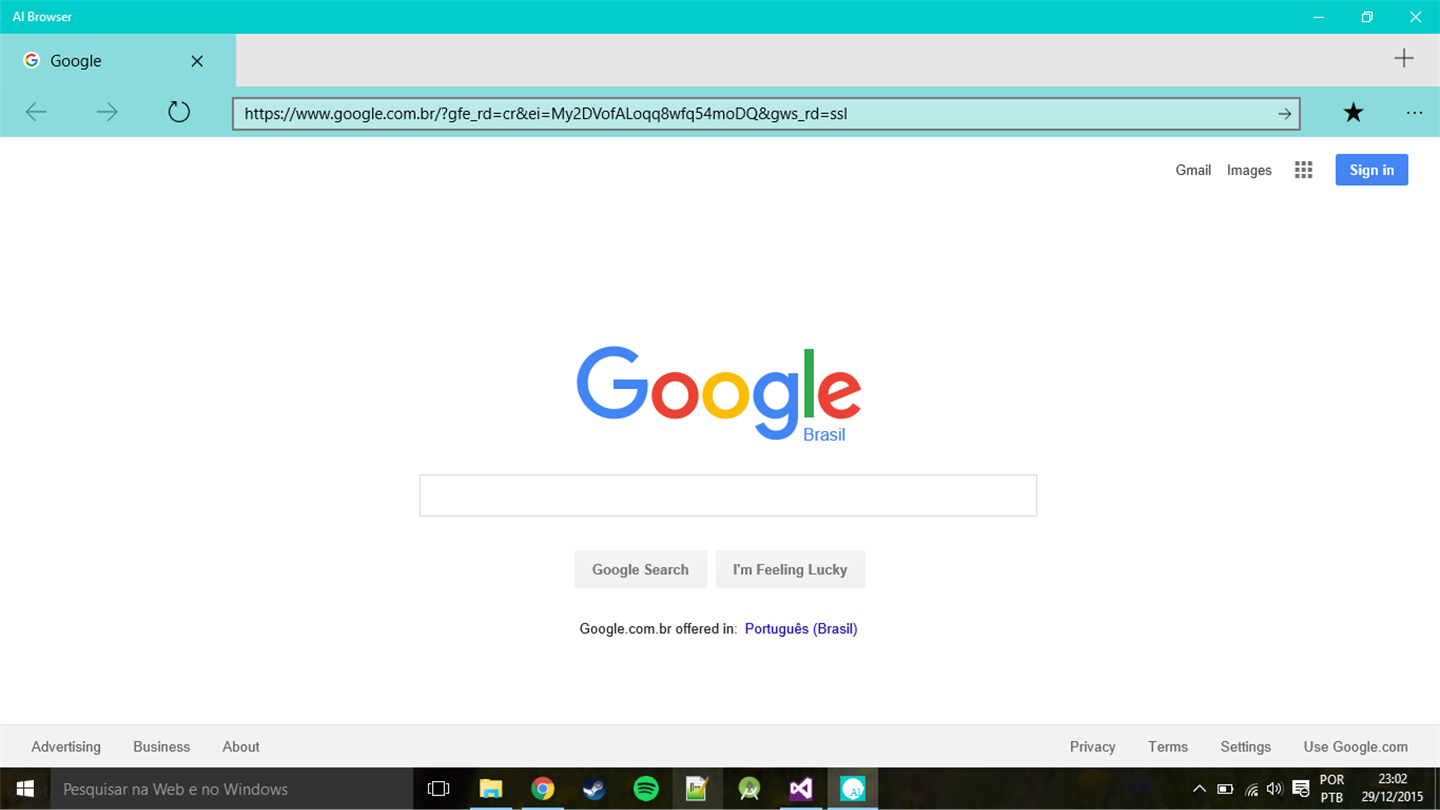Open Android Studio from the taskbar
Image resolution: width=1440 pixels, height=810 pixels.
(749, 789)
